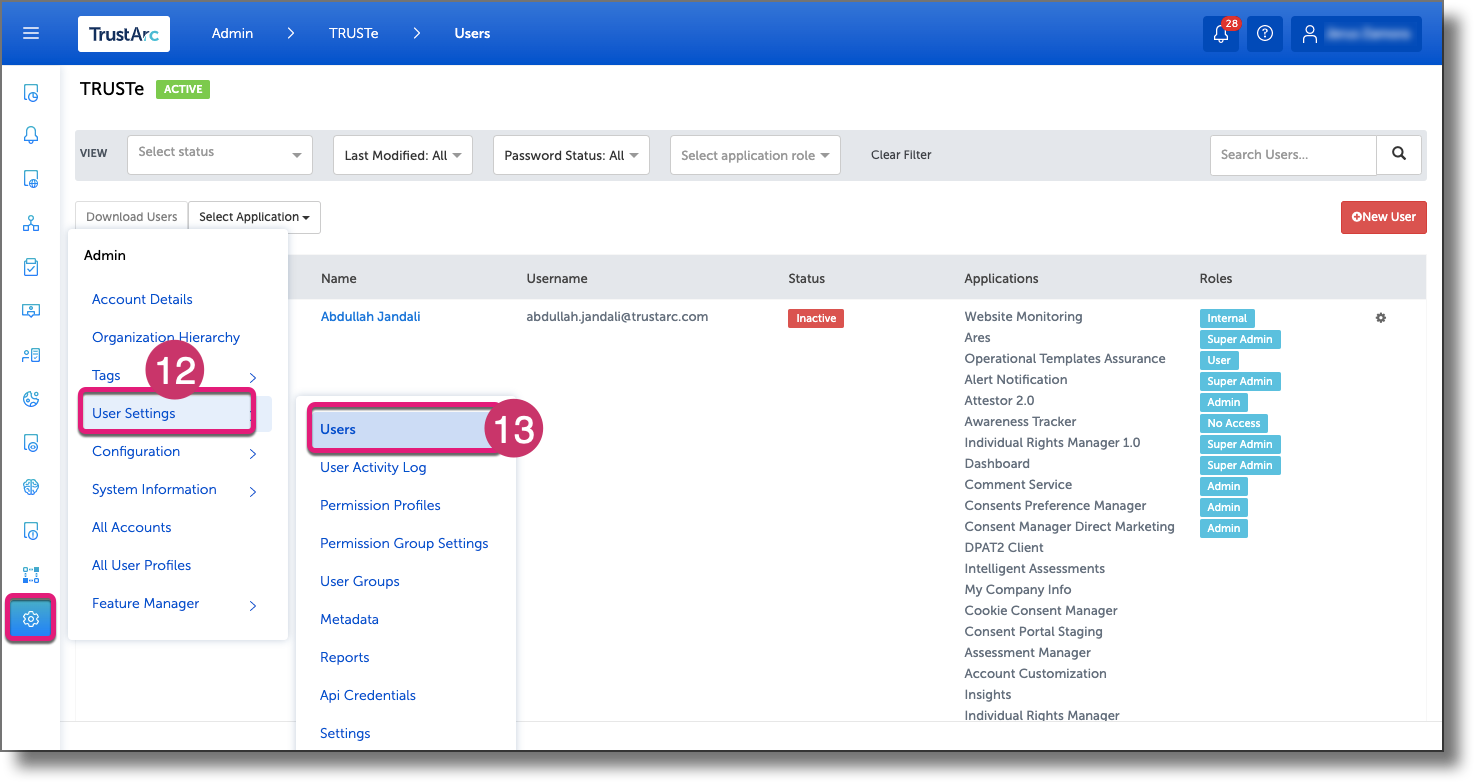This screenshot has width=1475, height=783.
Task: Expand the Feature Manager submenu chevron
Action: 252,605
